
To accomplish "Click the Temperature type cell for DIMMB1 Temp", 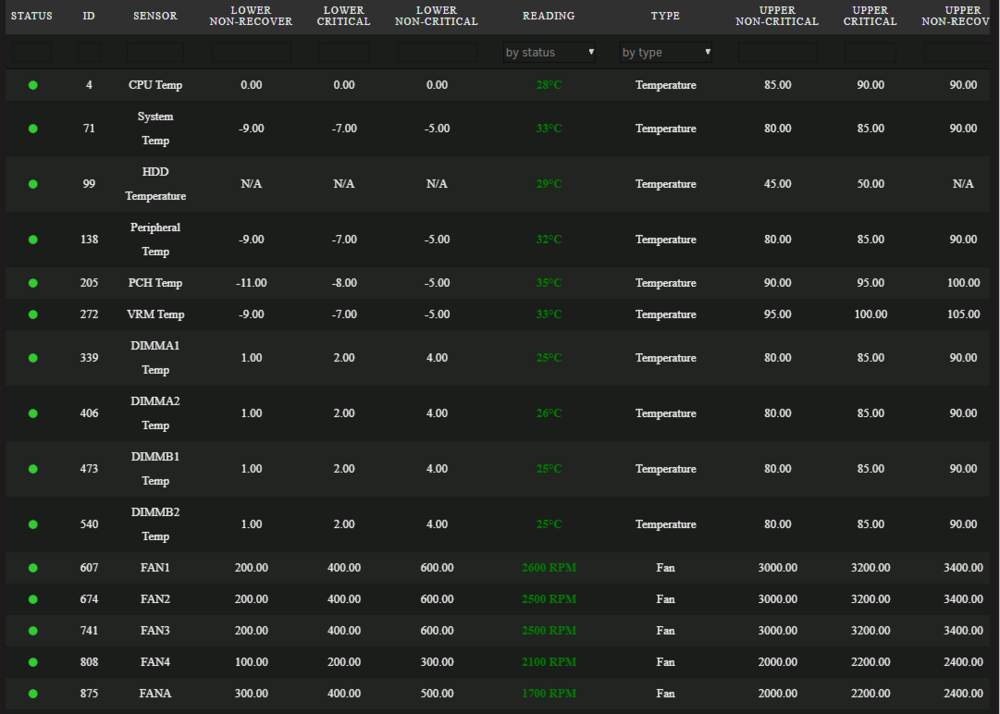I will 665,469.
